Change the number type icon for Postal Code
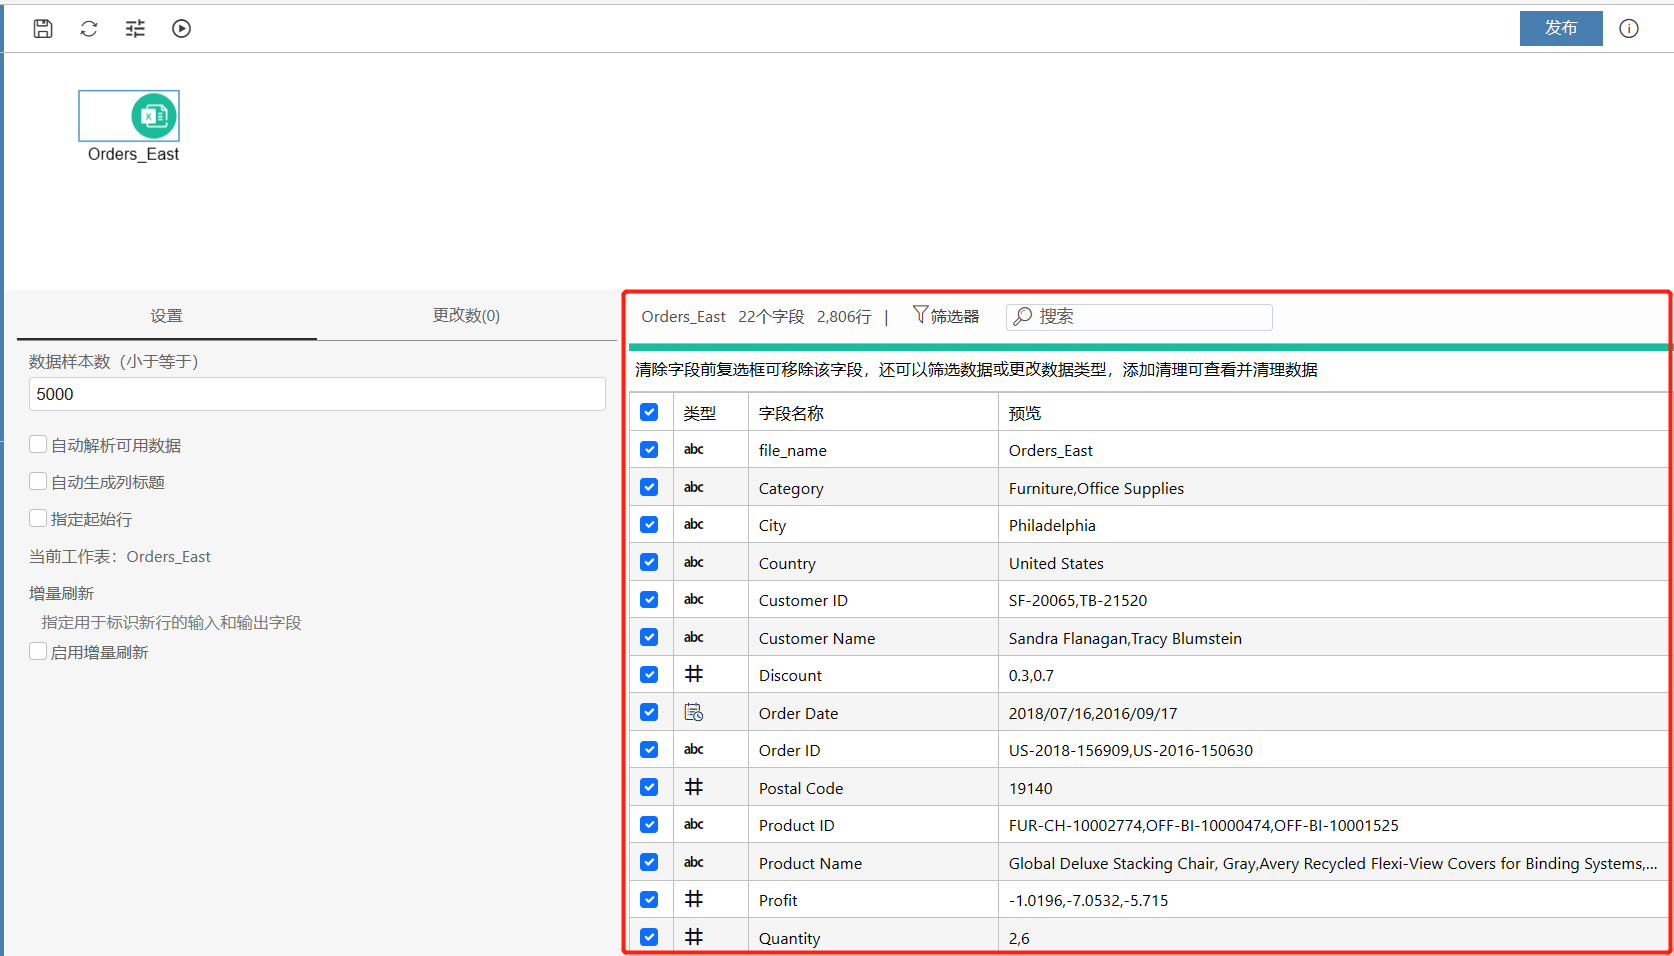Image resolution: width=1674 pixels, height=956 pixels. coord(694,787)
